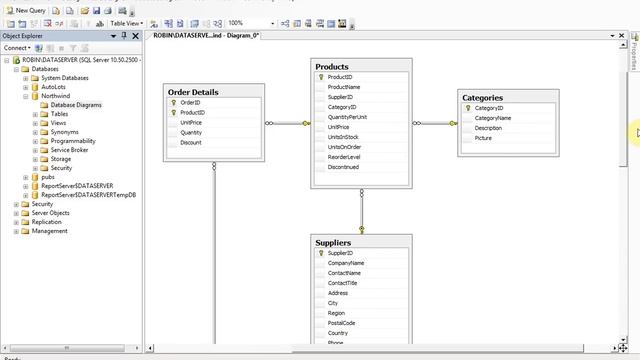The height and width of the screenshot is (360, 640).
Task: Click OrderID primary key icon in Order Details
Action: click(173, 102)
